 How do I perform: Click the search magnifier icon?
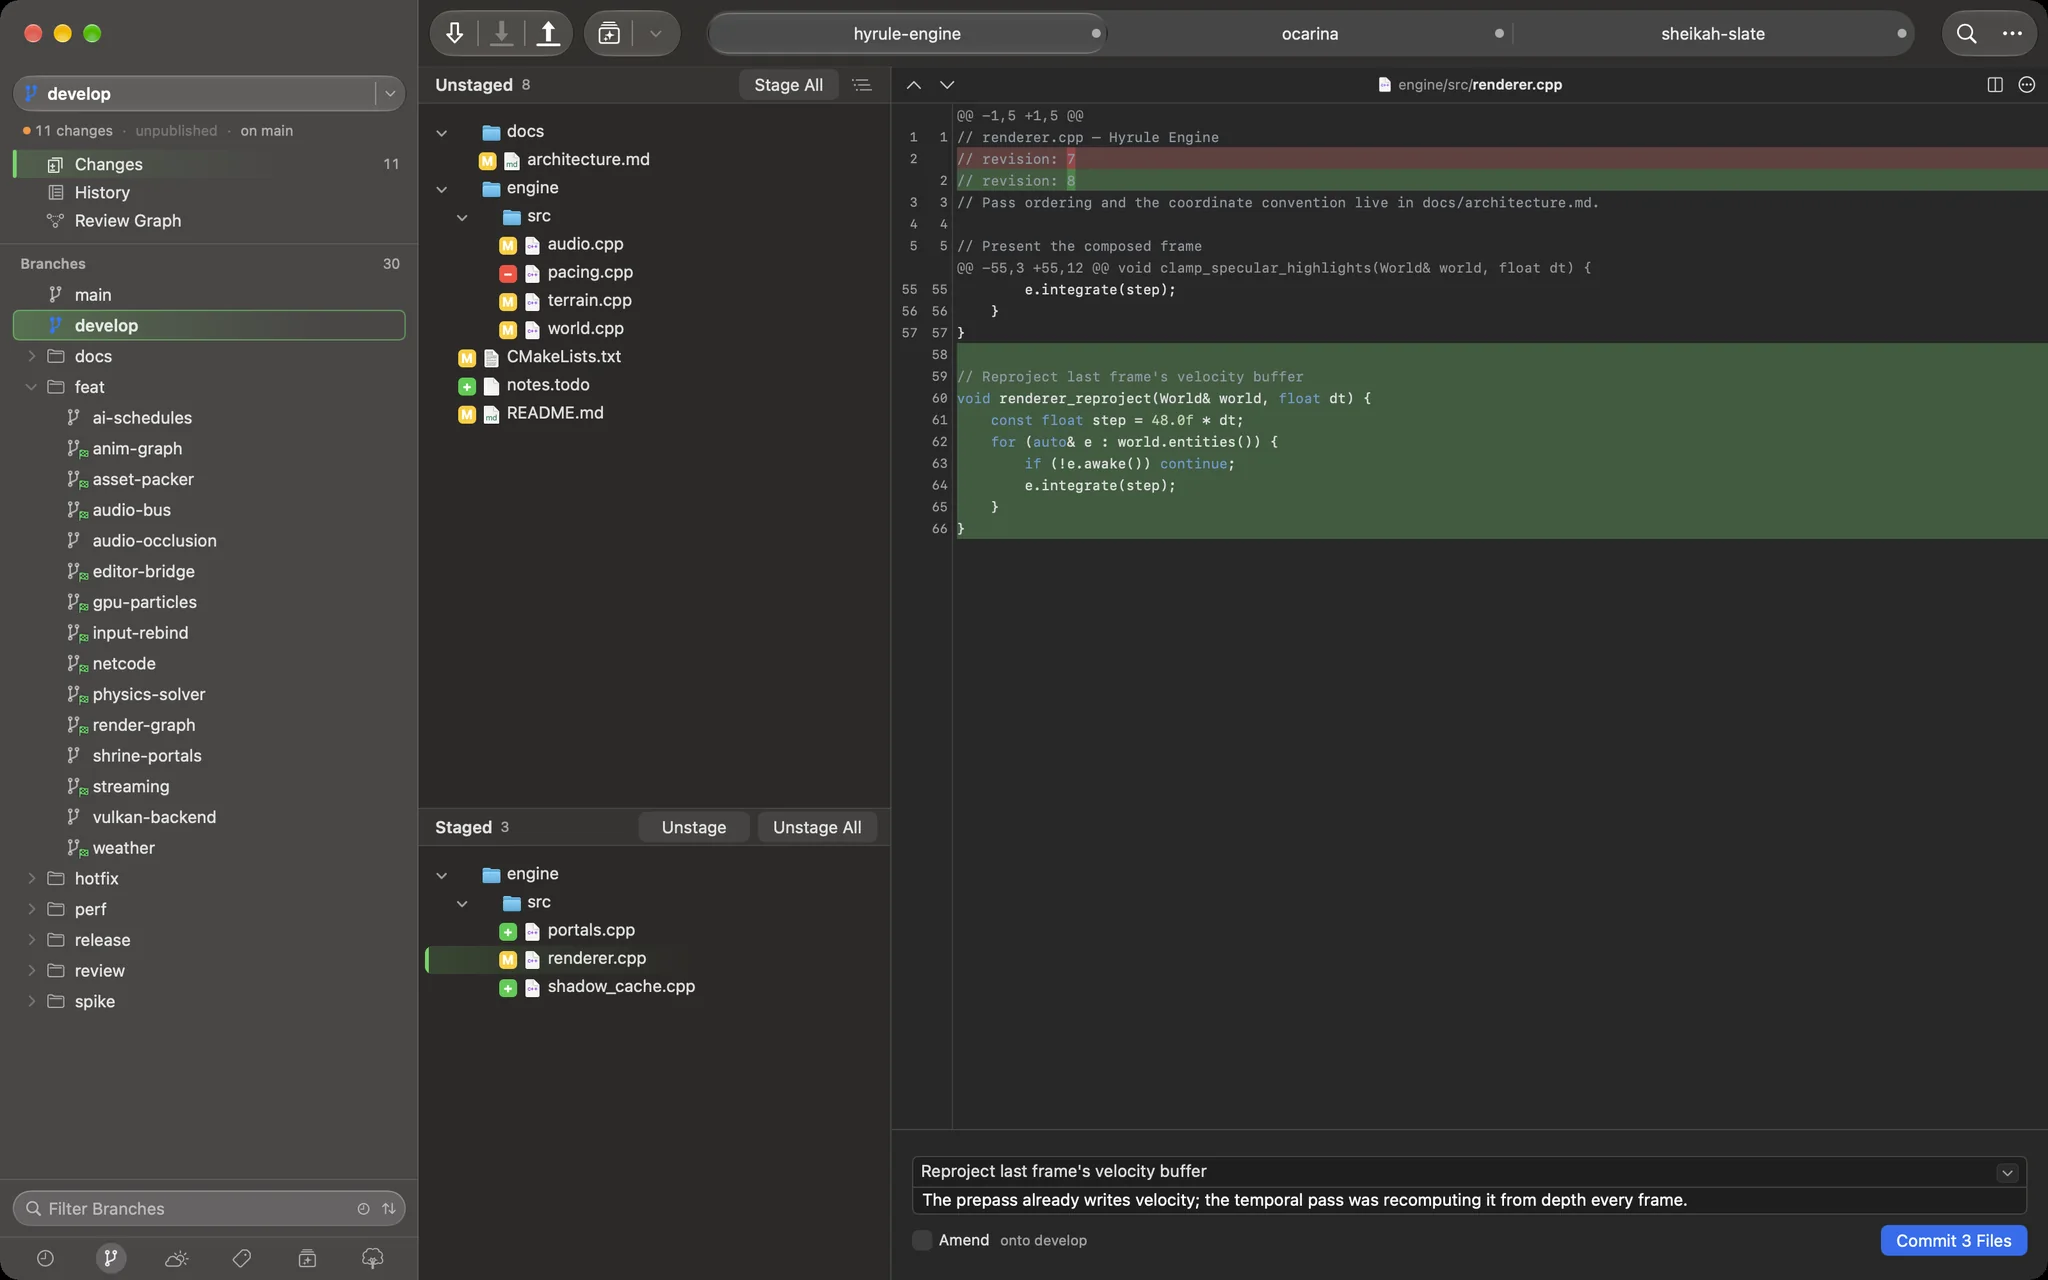1966,33
